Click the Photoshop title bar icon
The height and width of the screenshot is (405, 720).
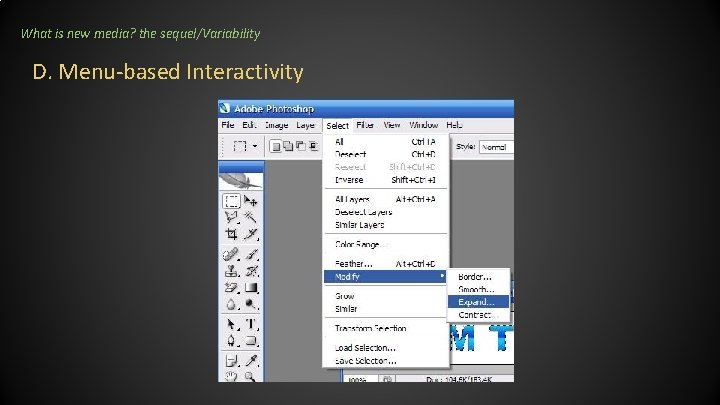224,108
